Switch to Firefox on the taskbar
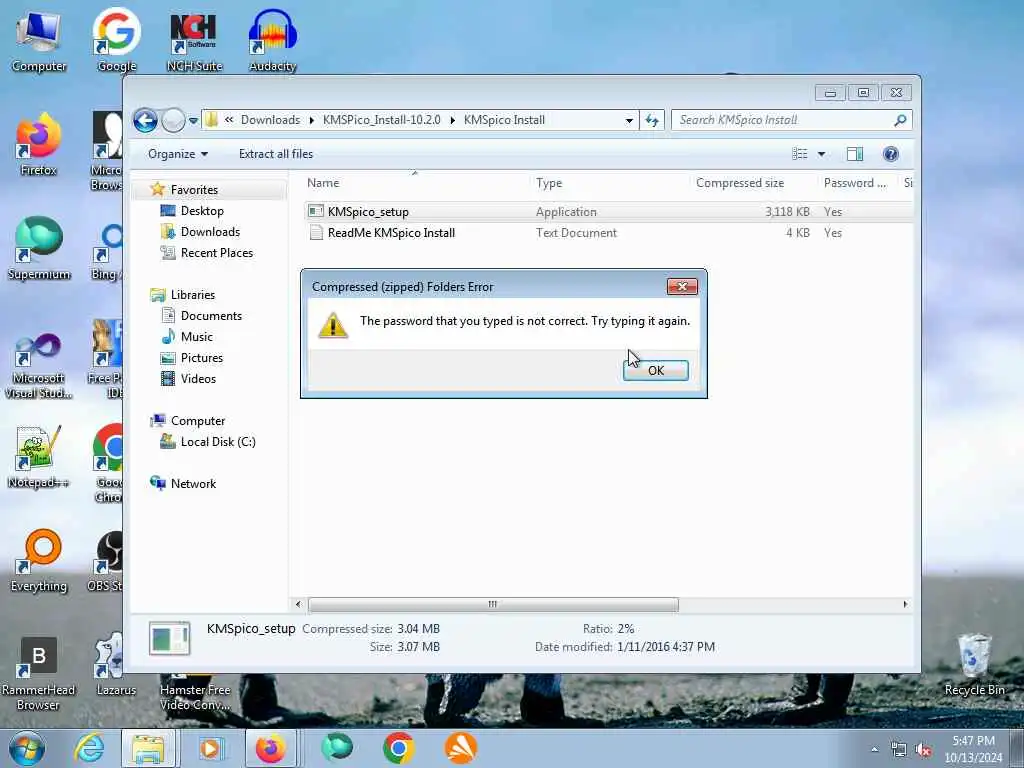Viewport: 1024px width, 768px height. (270, 748)
